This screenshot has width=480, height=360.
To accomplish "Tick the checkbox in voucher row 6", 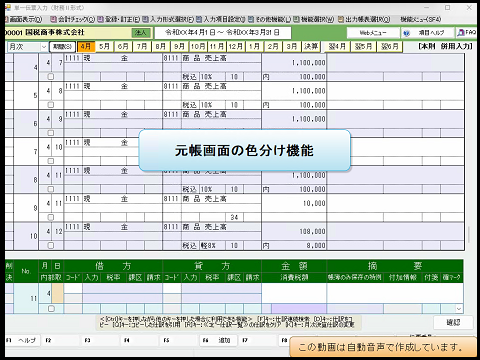I will (51, 133).
